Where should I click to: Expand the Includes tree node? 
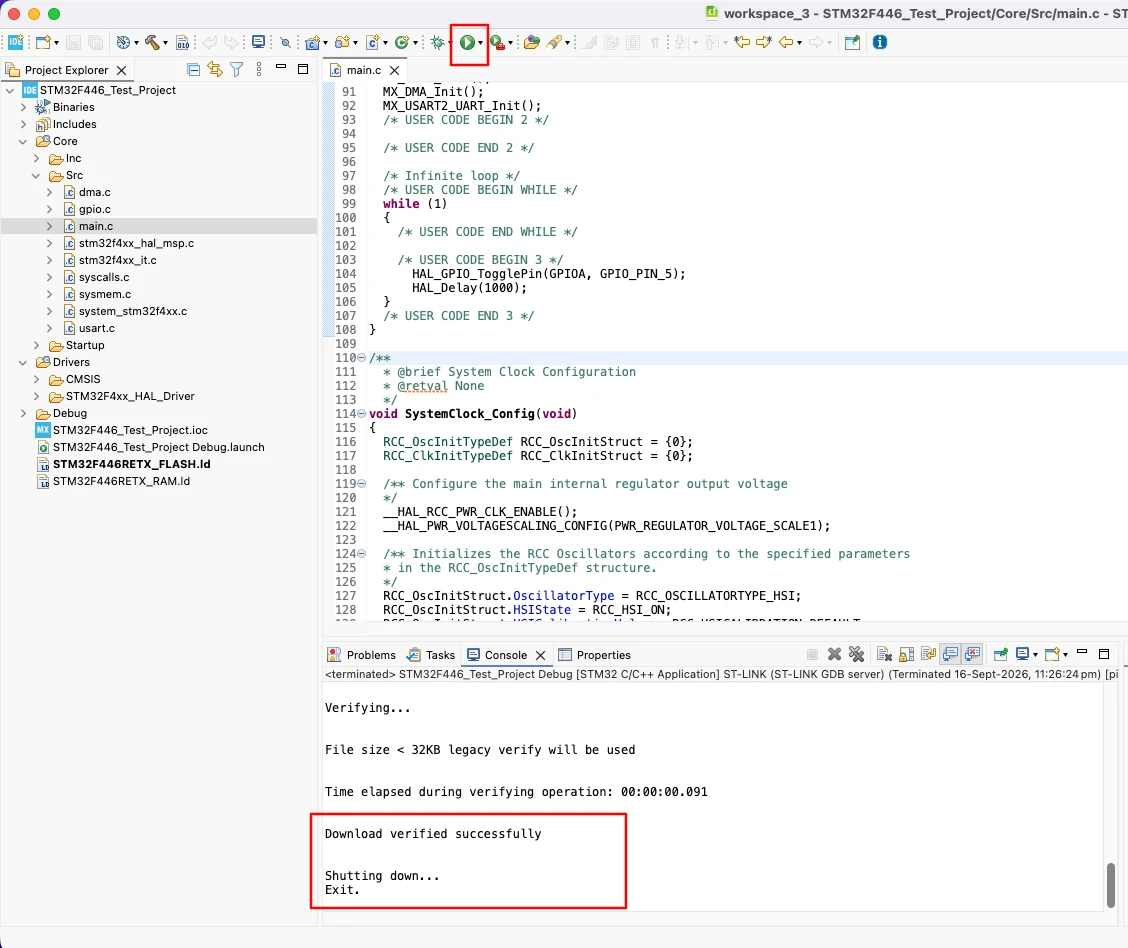tap(23, 124)
